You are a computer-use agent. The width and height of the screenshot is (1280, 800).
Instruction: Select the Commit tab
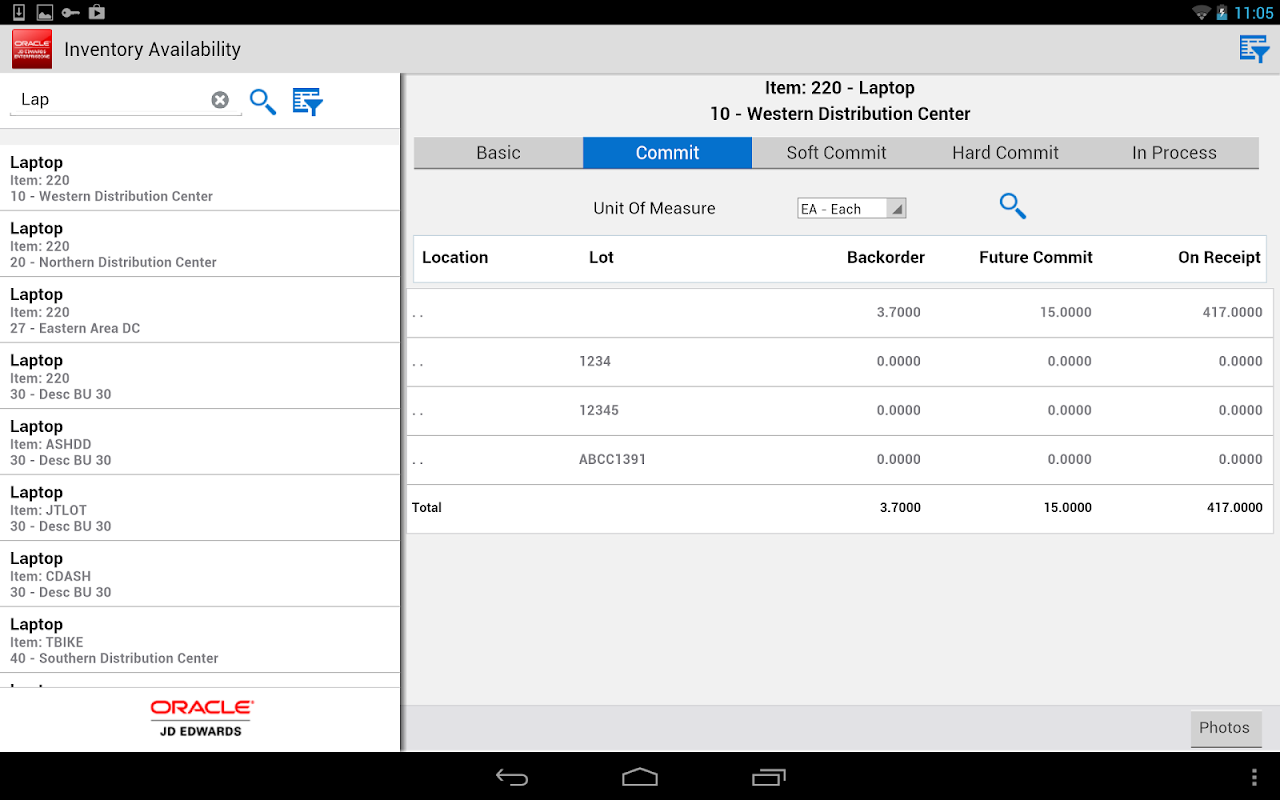point(667,153)
